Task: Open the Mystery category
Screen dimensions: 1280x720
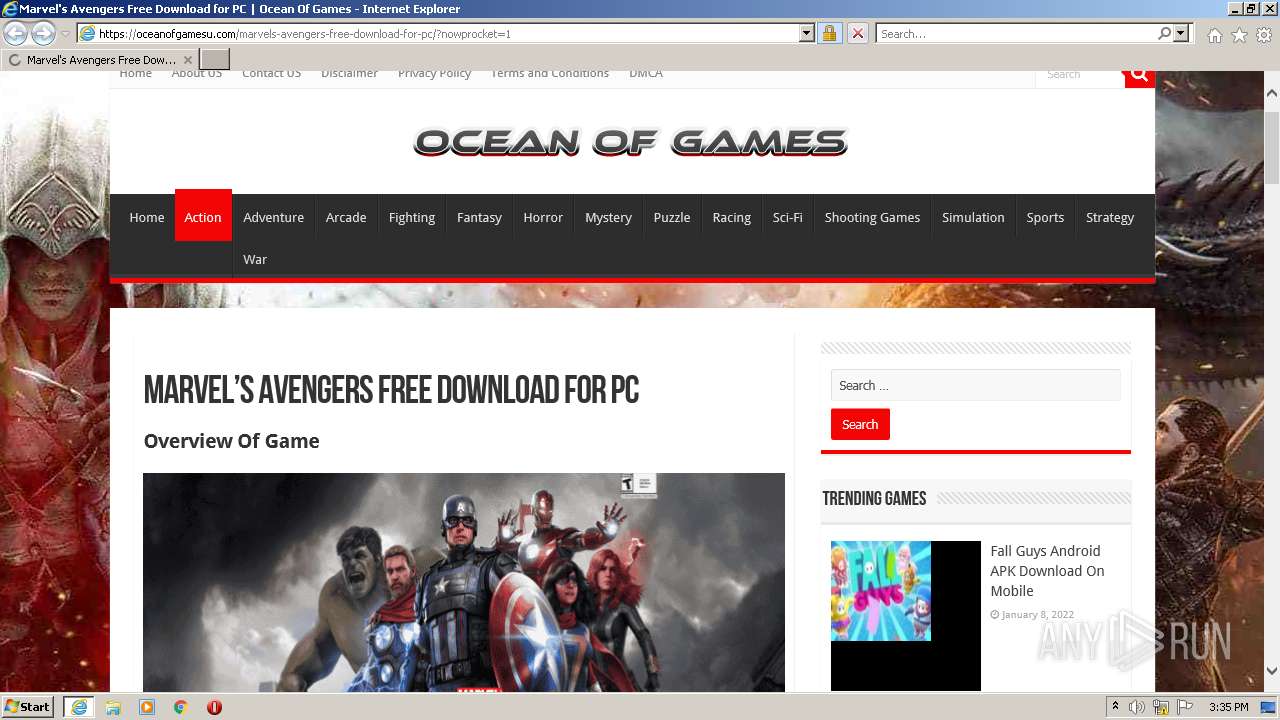Action: point(608,217)
